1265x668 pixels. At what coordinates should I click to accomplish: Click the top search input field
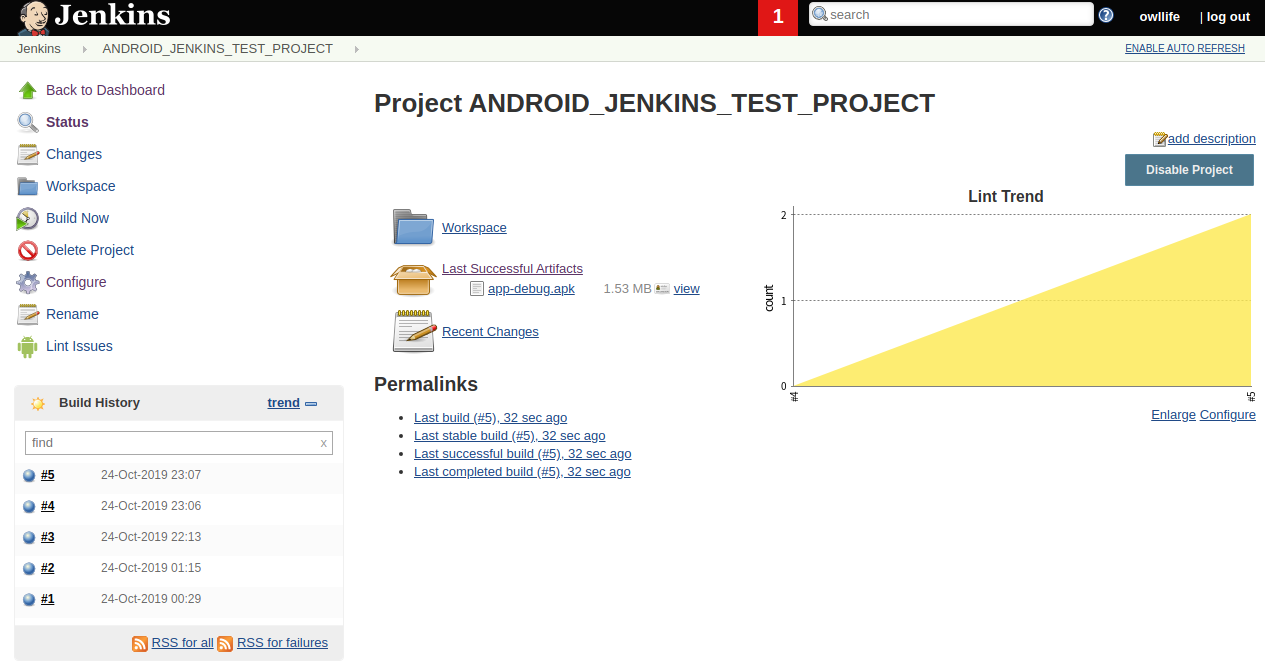tap(951, 14)
